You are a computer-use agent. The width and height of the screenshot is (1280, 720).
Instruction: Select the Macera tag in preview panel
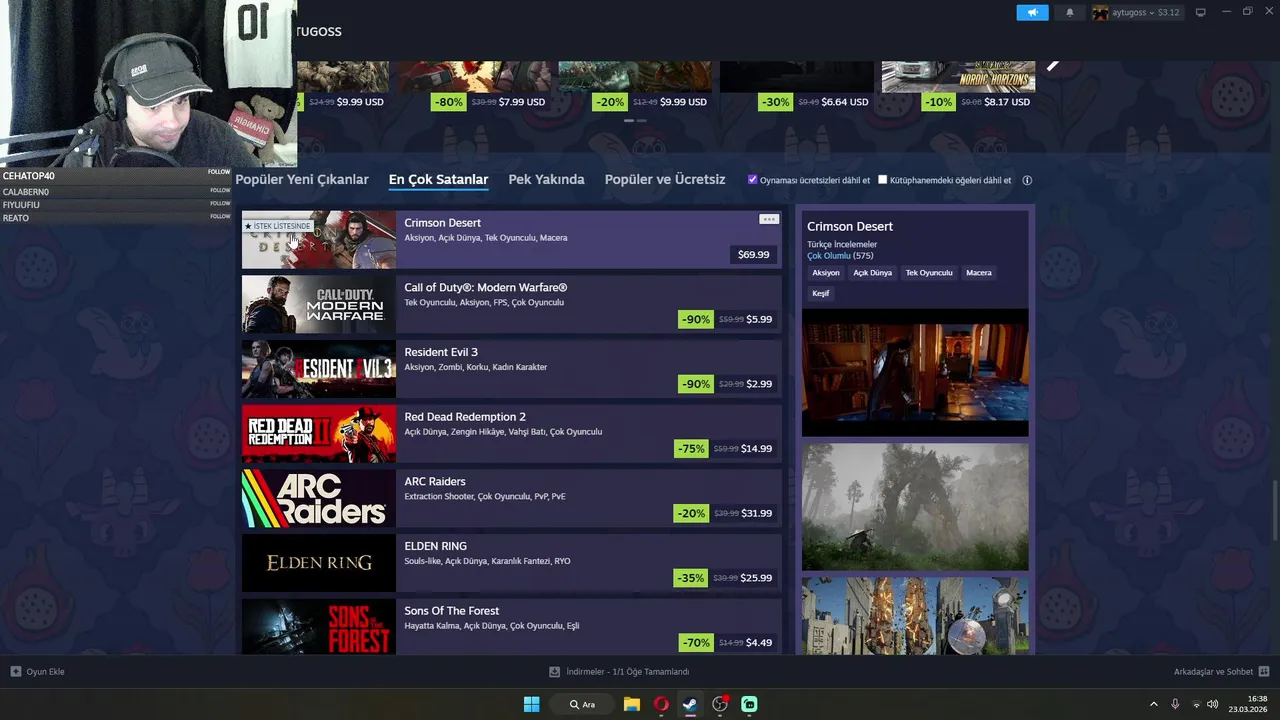click(979, 273)
